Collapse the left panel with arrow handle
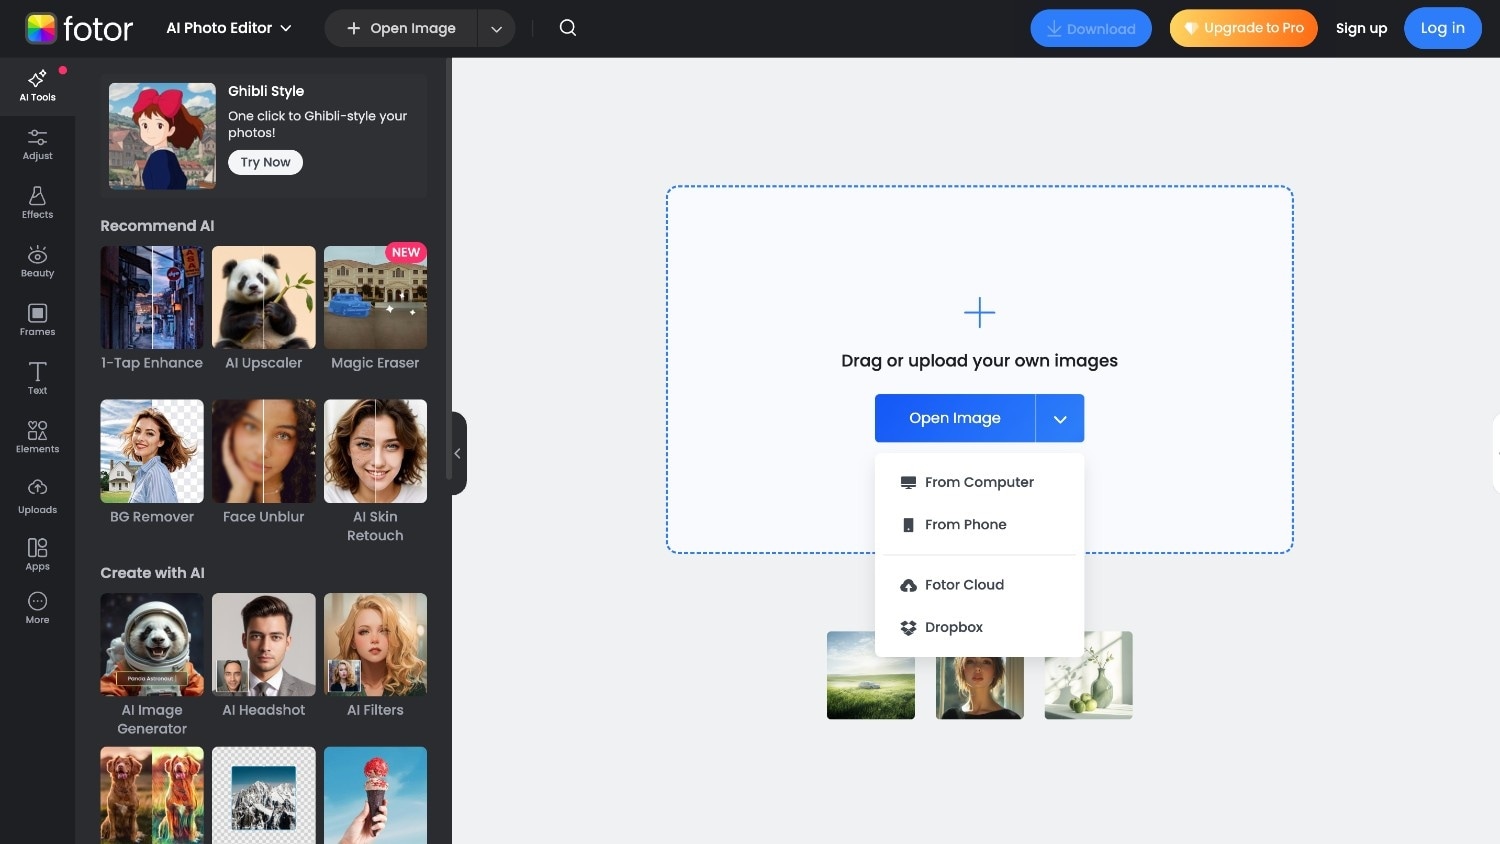This screenshot has width=1500, height=844. click(458, 453)
